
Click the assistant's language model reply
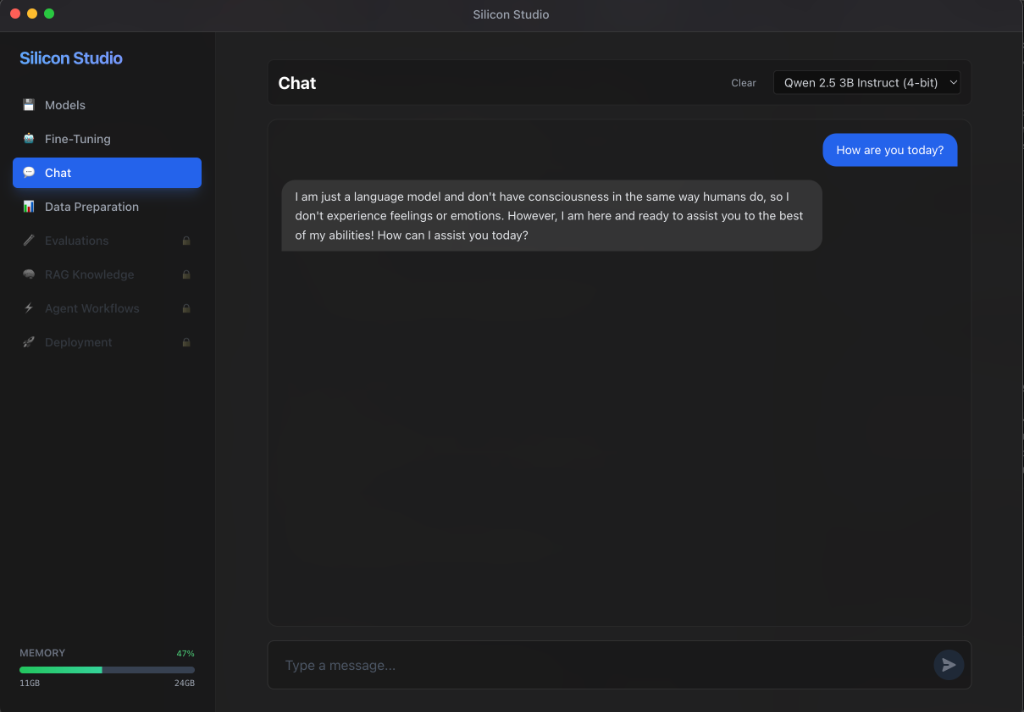551,216
